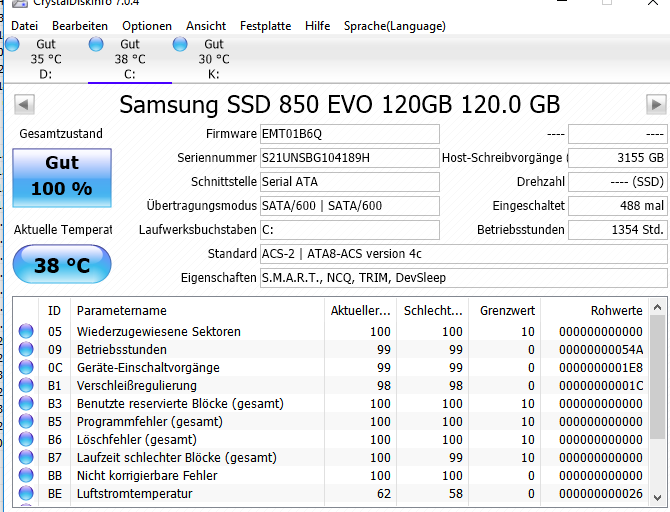Select the Löschfehler (gesamt) parameter name

[137, 439]
